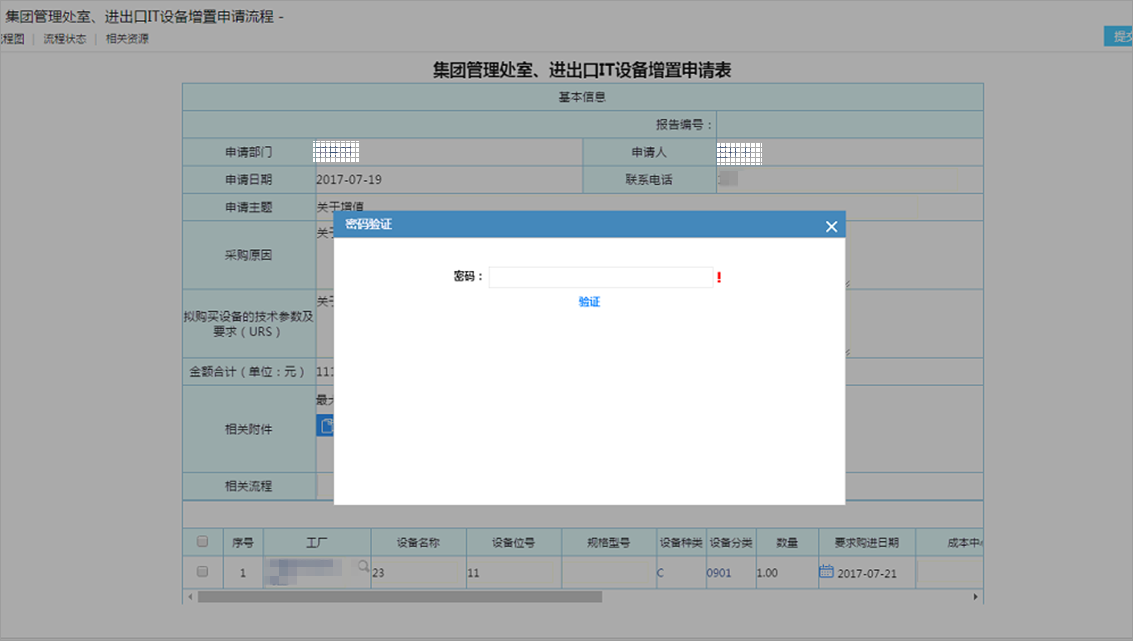Screen dimensions: 1133x641
Task: Open the 相关资源 tab
Action: coord(127,39)
